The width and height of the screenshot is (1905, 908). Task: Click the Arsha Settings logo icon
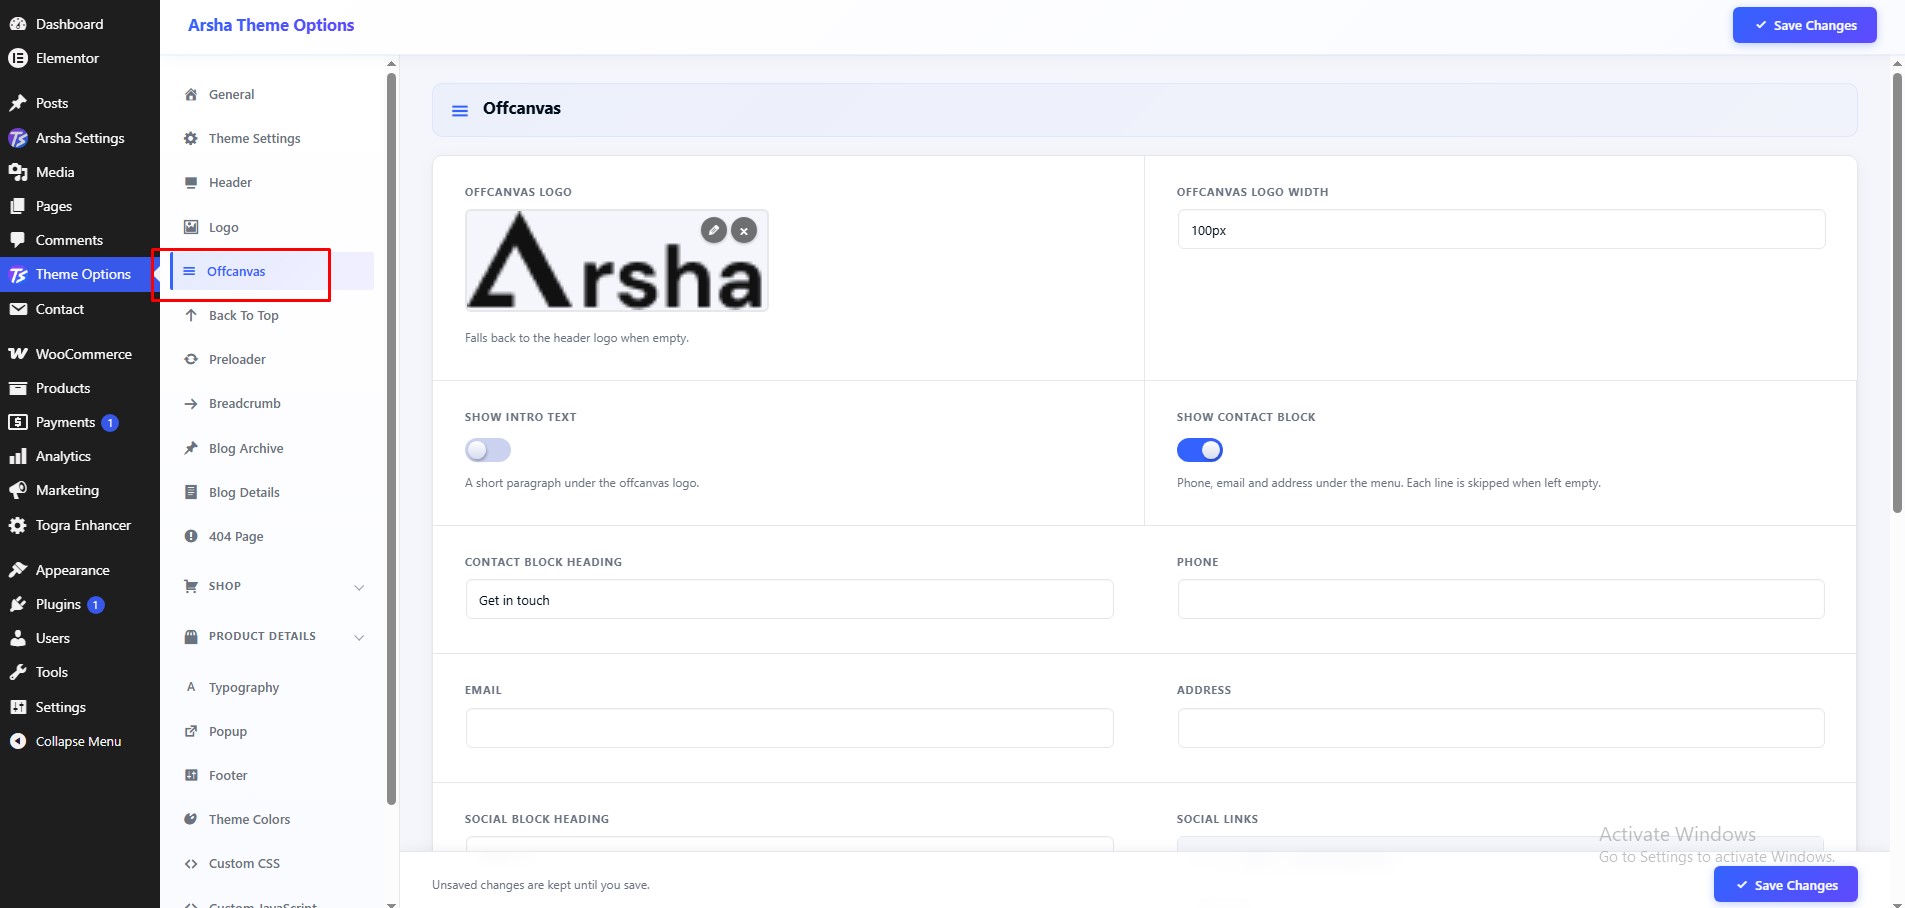click(18, 138)
